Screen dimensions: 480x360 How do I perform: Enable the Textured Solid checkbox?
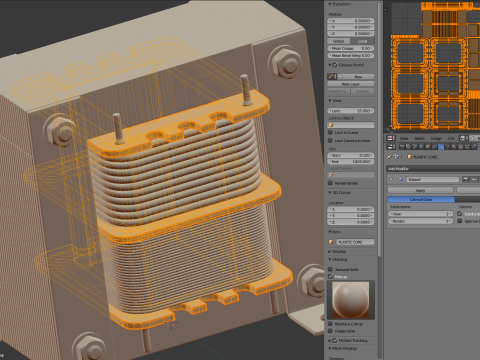[330, 269]
